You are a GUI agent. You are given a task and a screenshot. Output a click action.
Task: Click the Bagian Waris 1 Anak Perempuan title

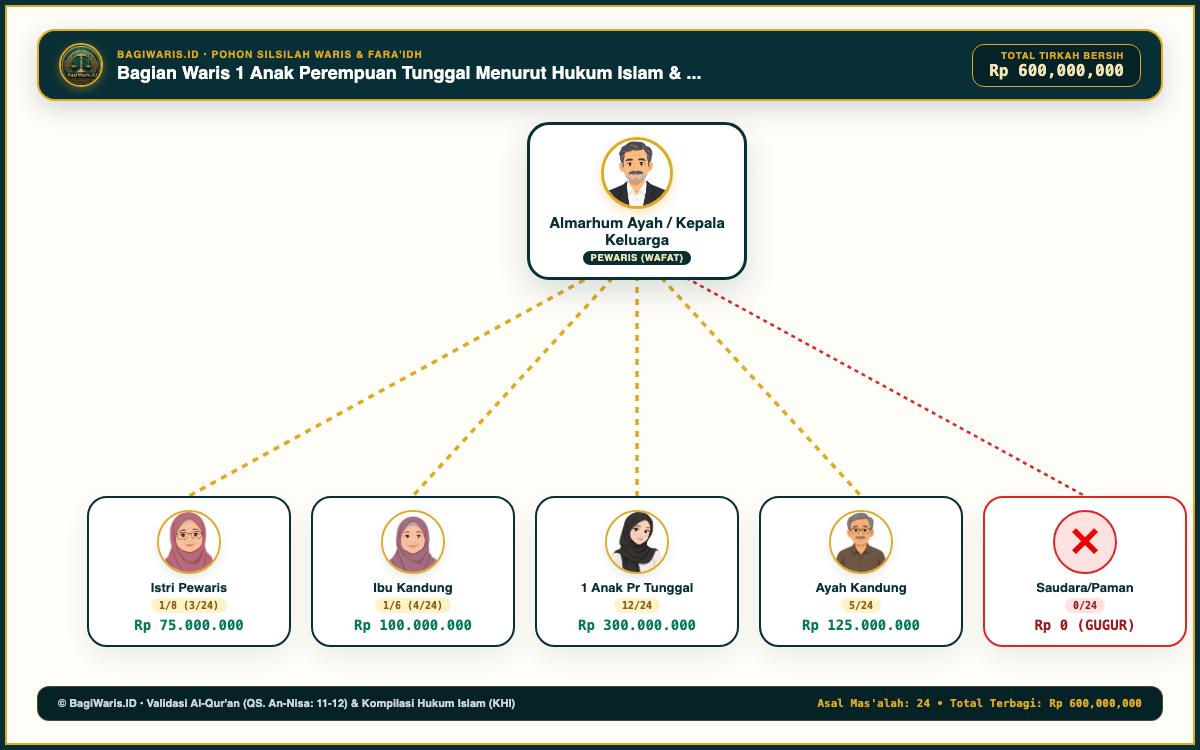[409, 73]
